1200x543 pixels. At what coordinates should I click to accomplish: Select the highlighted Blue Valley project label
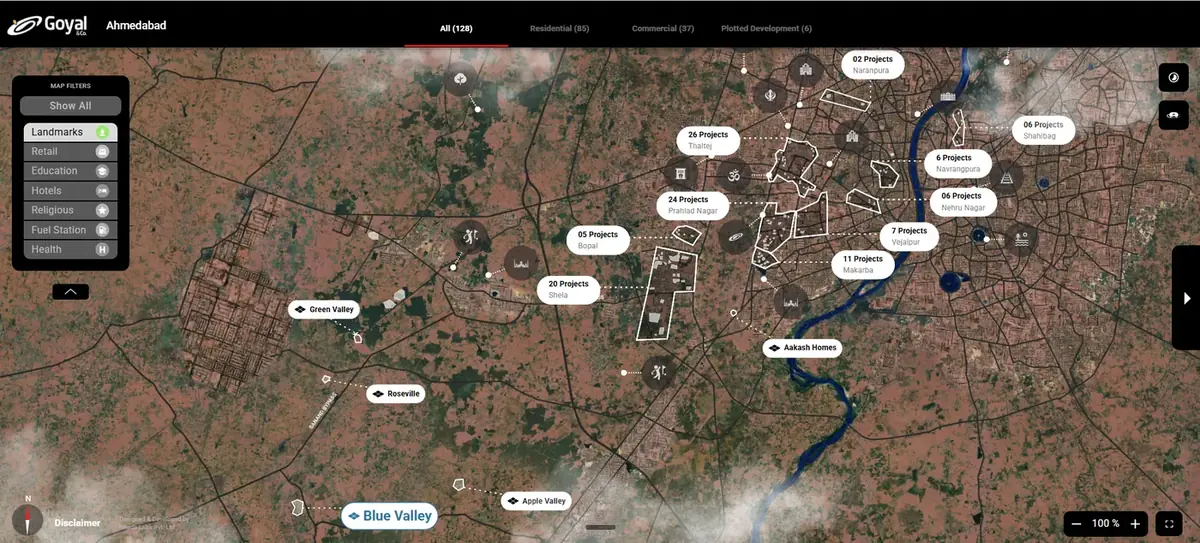389,516
